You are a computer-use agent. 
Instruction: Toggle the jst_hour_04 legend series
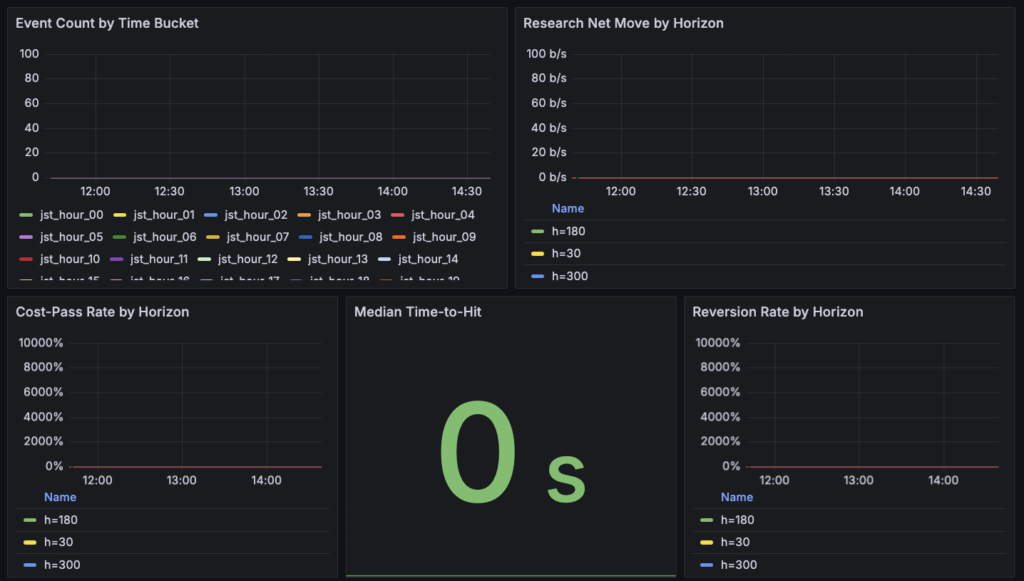pyautogui.click(x=442, y=215)
